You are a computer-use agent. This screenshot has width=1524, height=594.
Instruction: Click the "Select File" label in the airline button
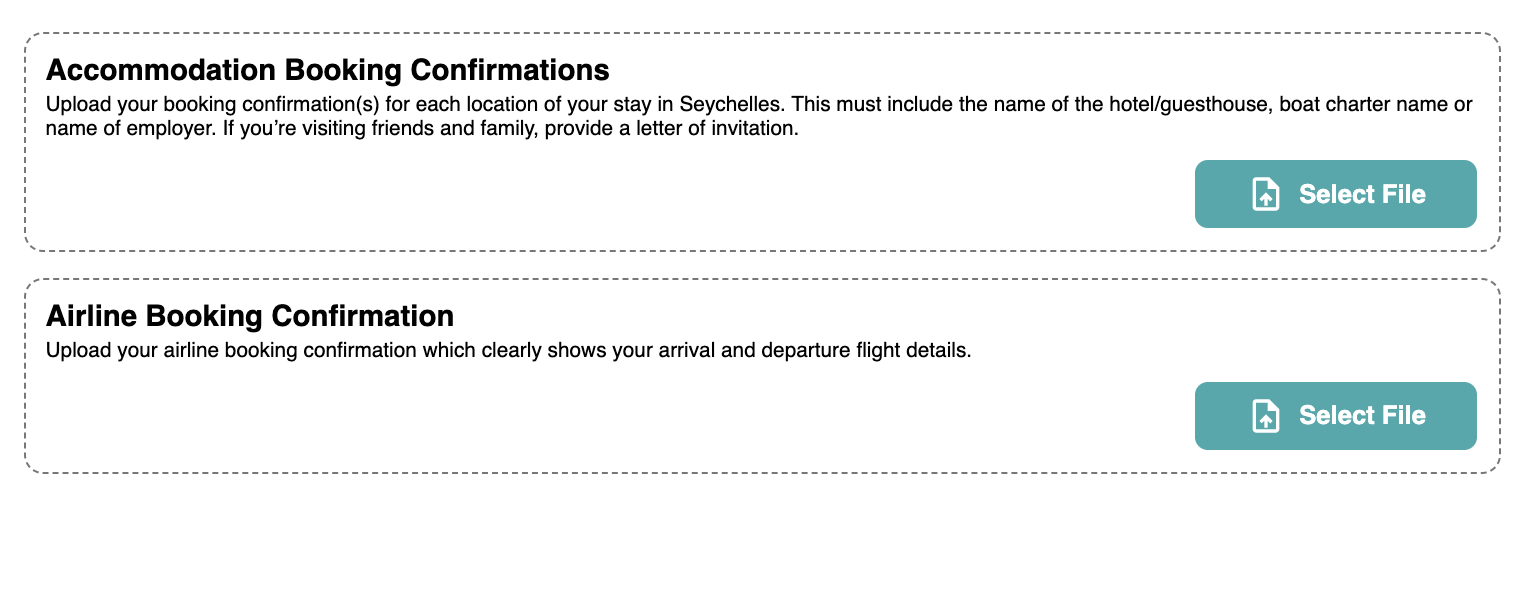point(1361,416)
